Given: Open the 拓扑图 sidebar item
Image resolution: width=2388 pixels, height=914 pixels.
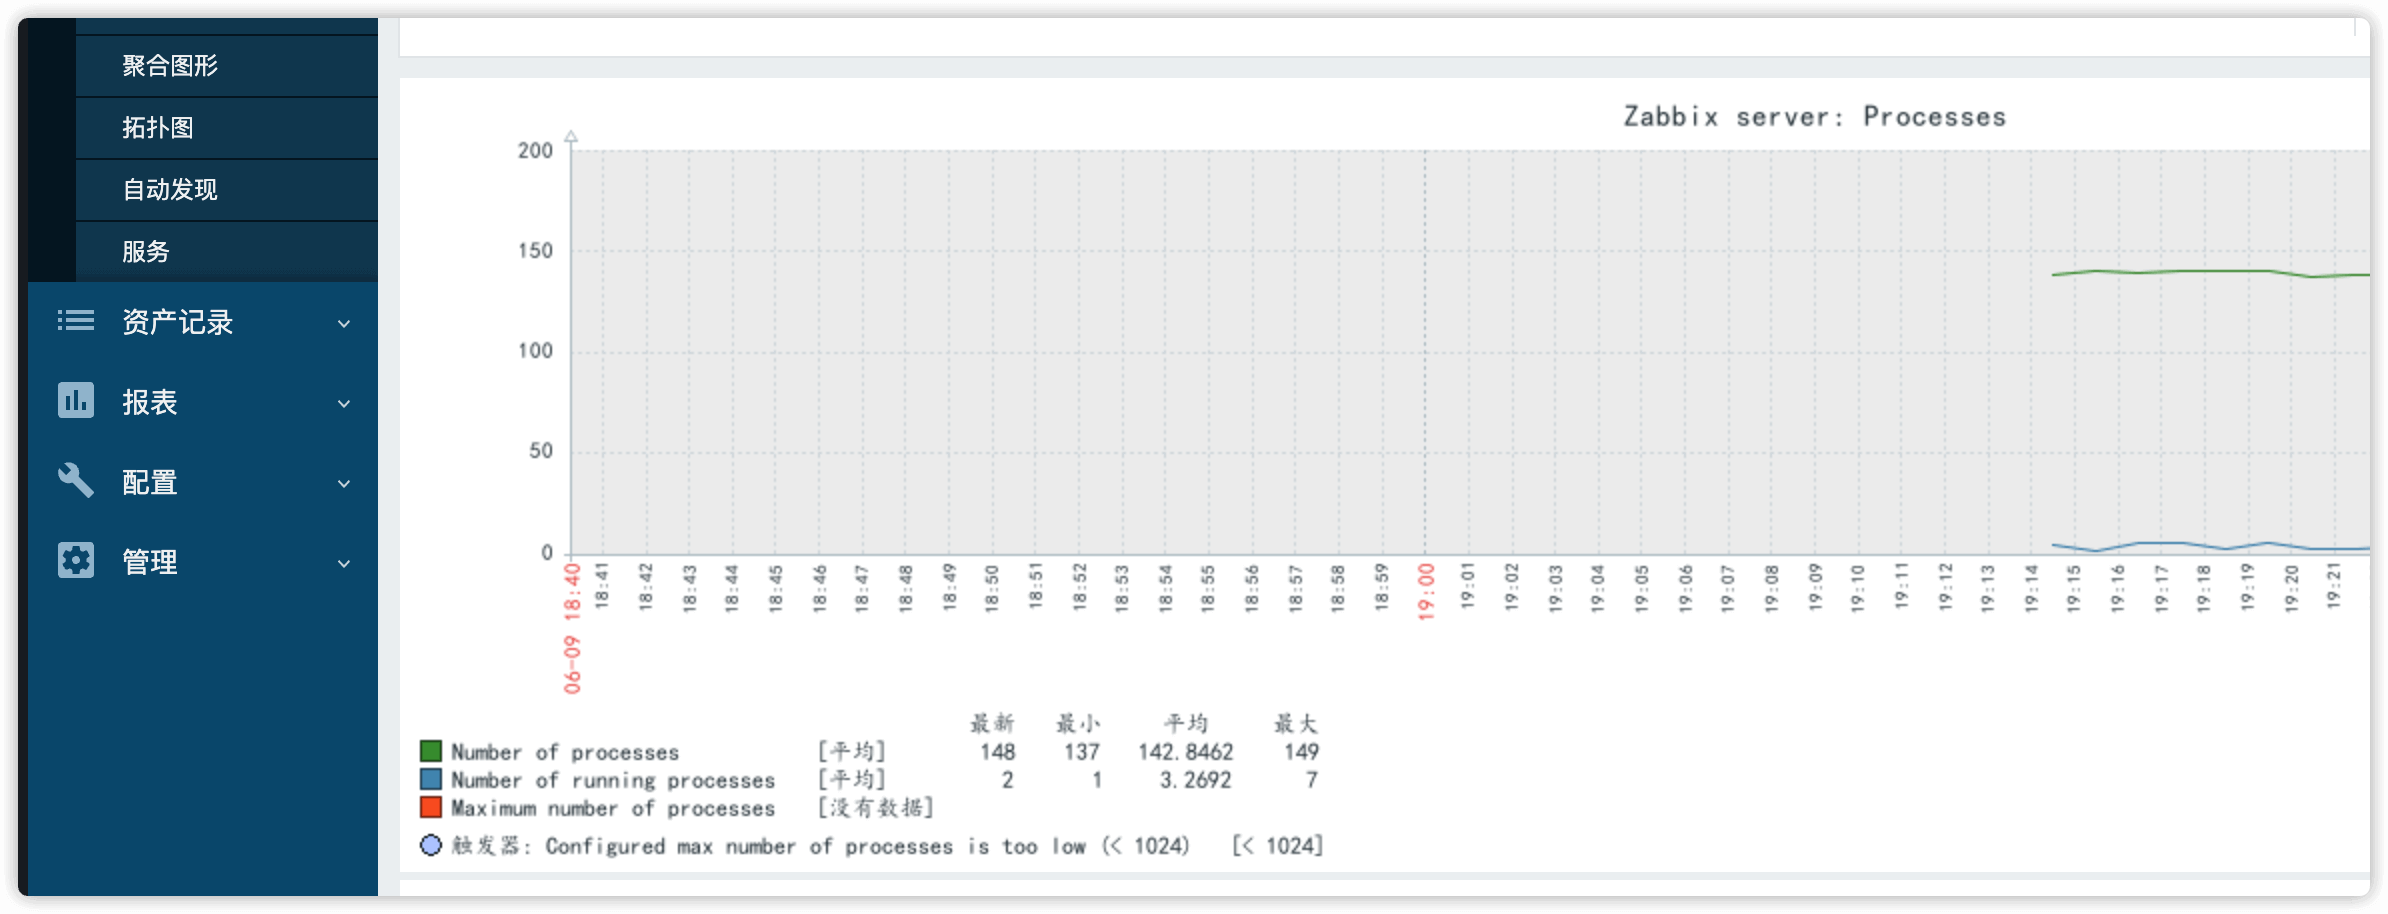Looking at the screenshot, I should 227,128.
